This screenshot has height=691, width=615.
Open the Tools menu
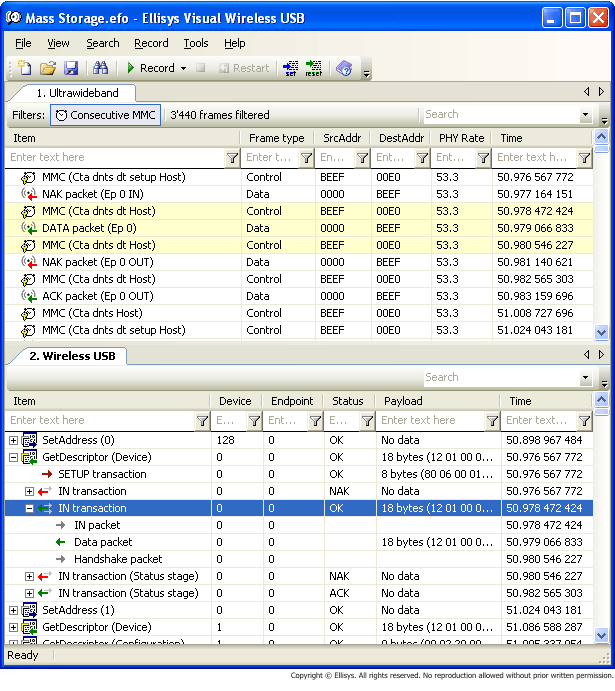196,43
